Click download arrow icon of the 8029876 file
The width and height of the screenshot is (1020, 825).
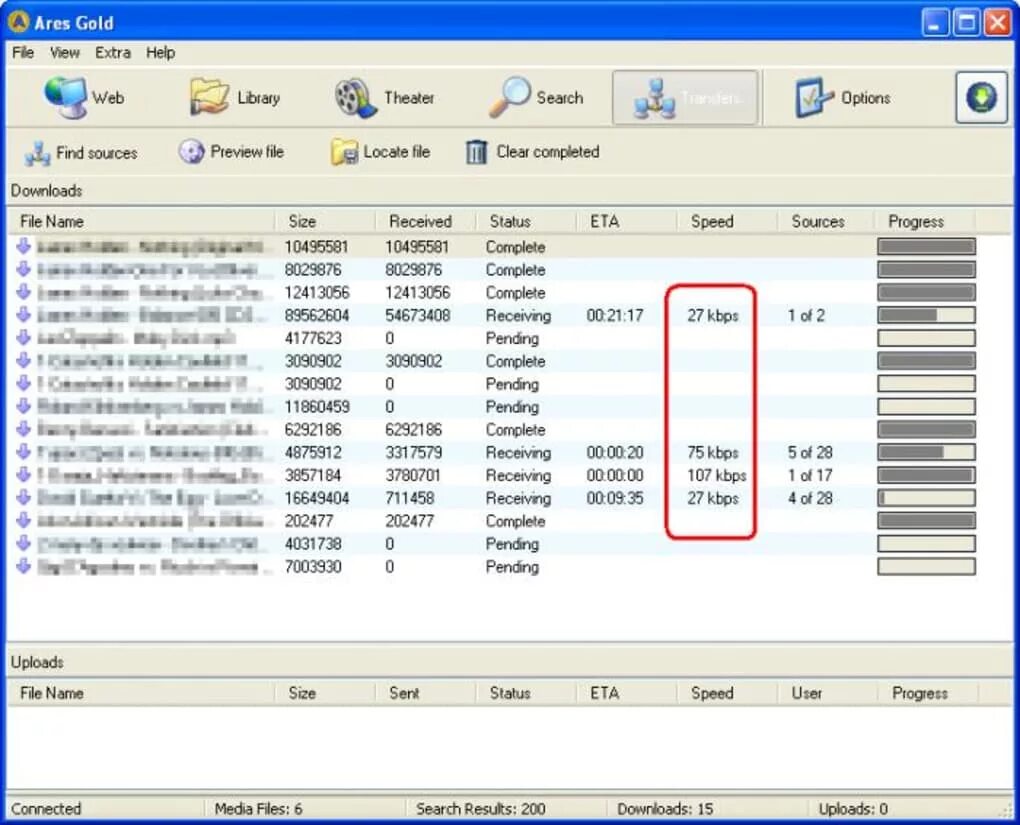(23, 269)
